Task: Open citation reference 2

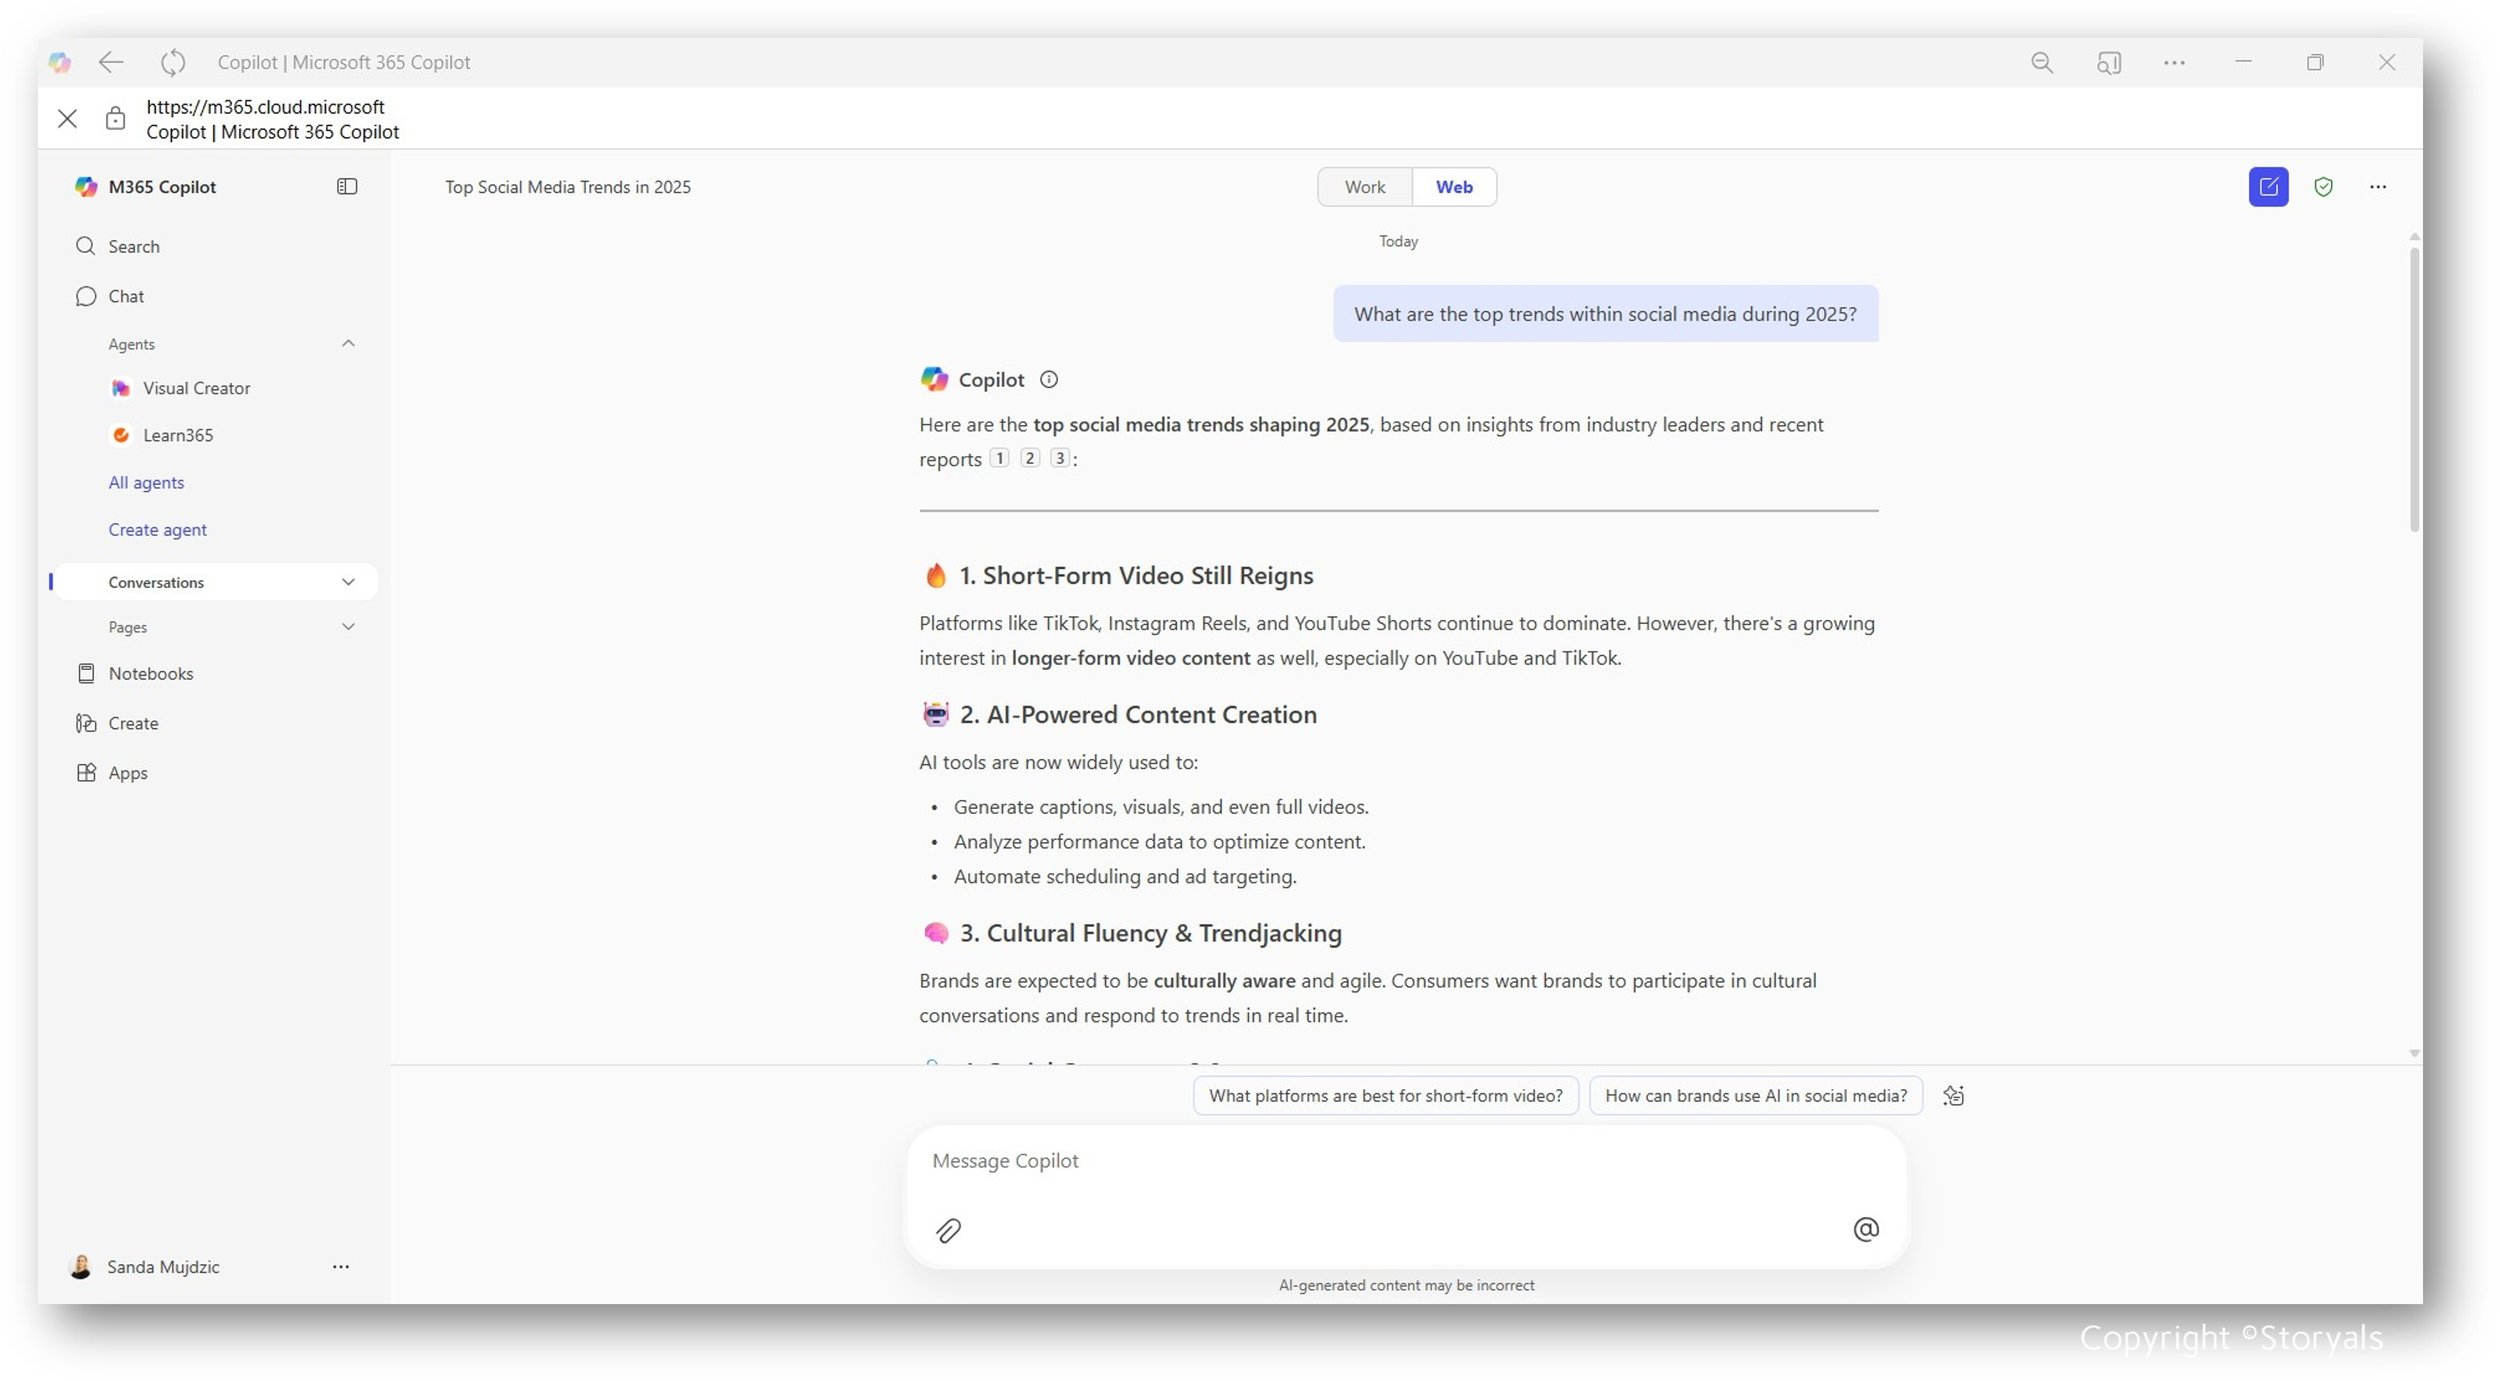Action: 1029,458
